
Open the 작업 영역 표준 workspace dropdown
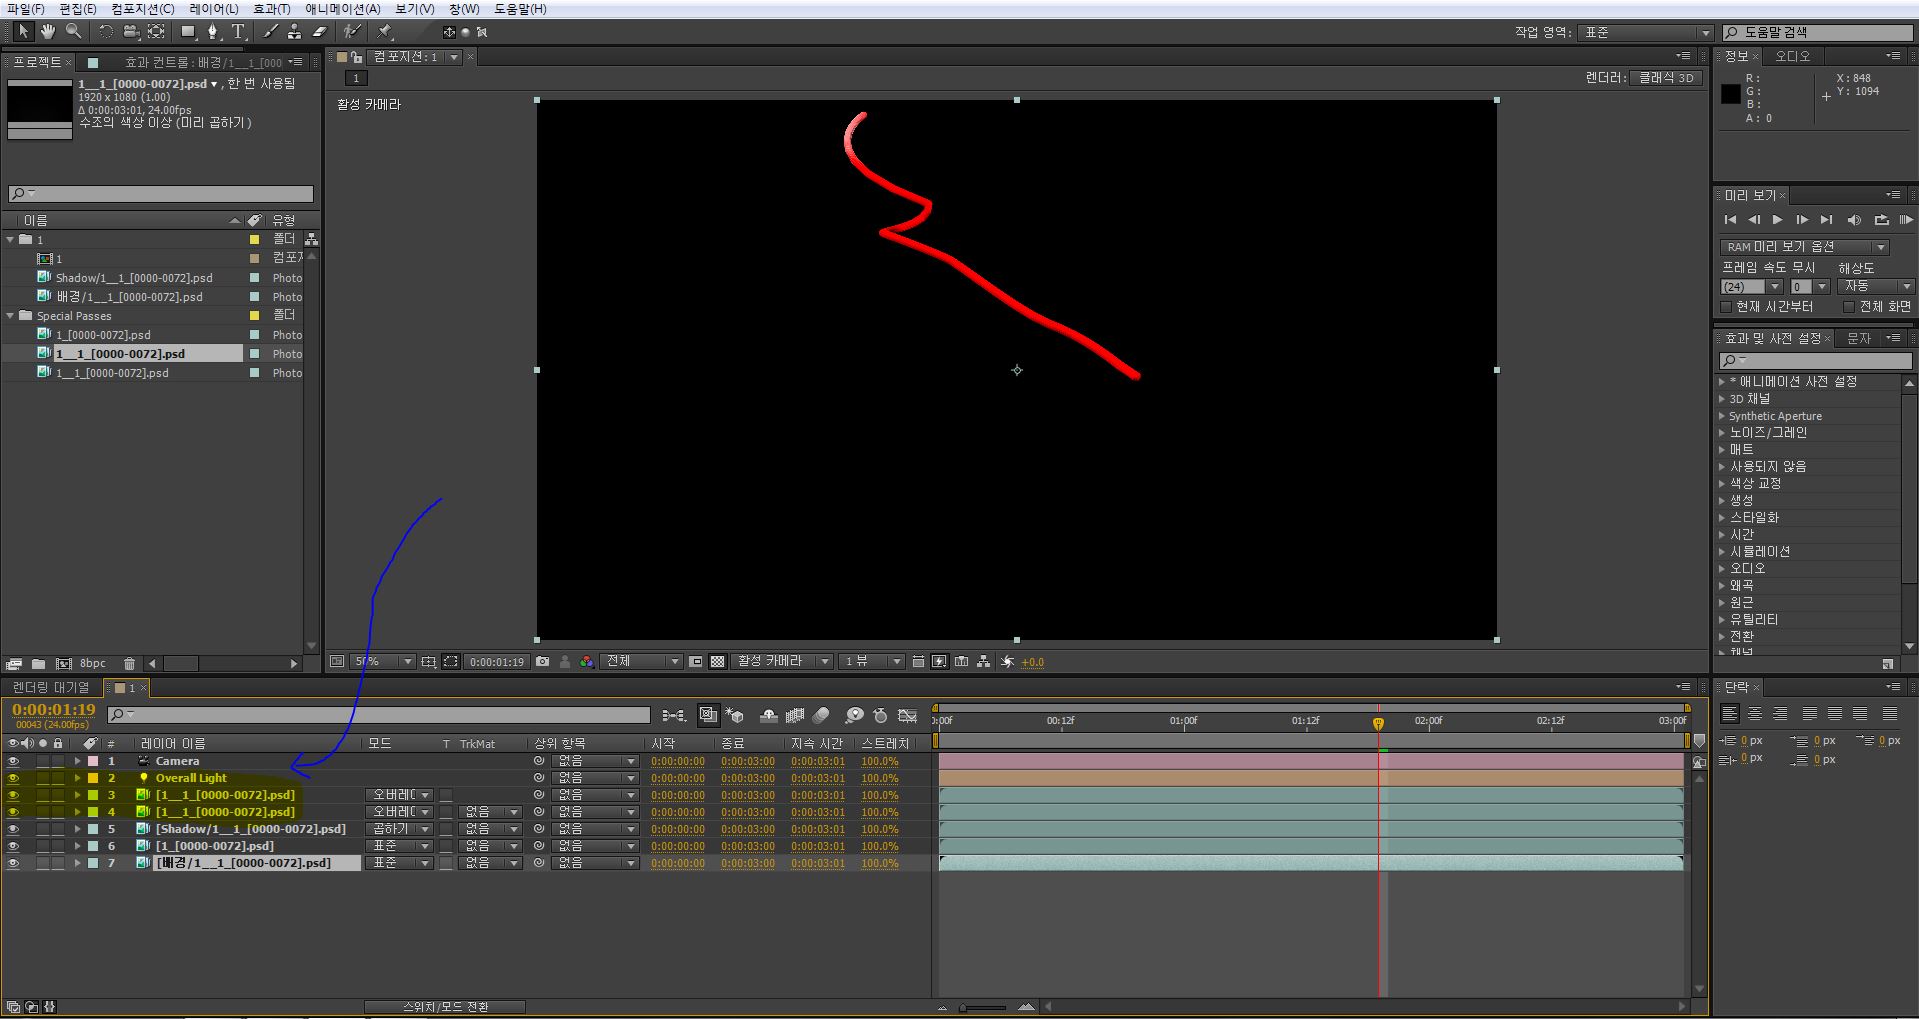pyautogui.click(x=1647, y=33)
